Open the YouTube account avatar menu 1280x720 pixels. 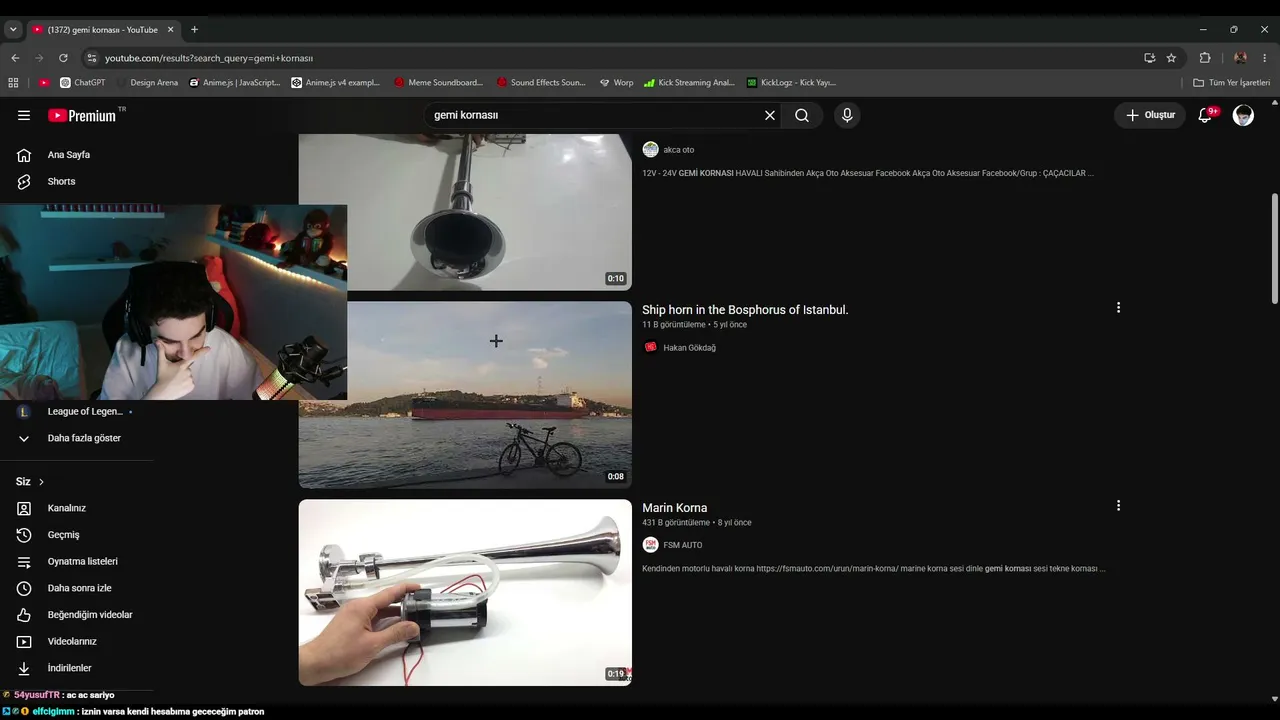(x=1243, y=115)
